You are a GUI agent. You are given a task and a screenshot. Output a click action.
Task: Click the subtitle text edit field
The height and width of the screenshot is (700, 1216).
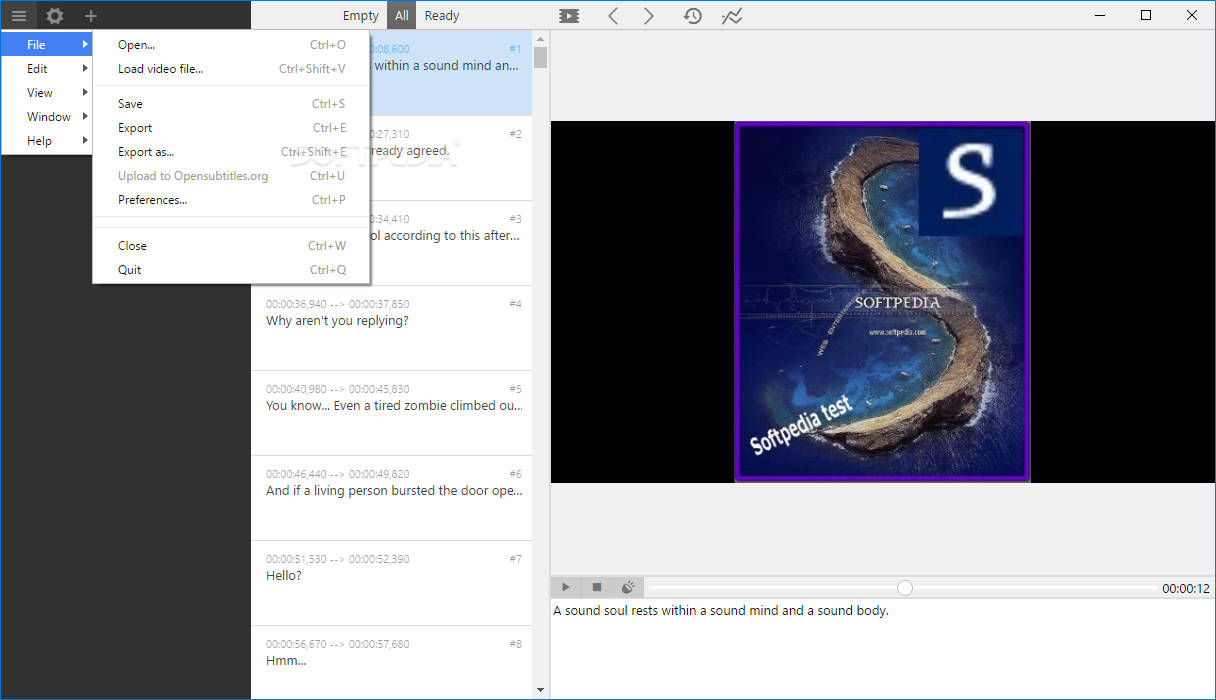tap(882, 649)
